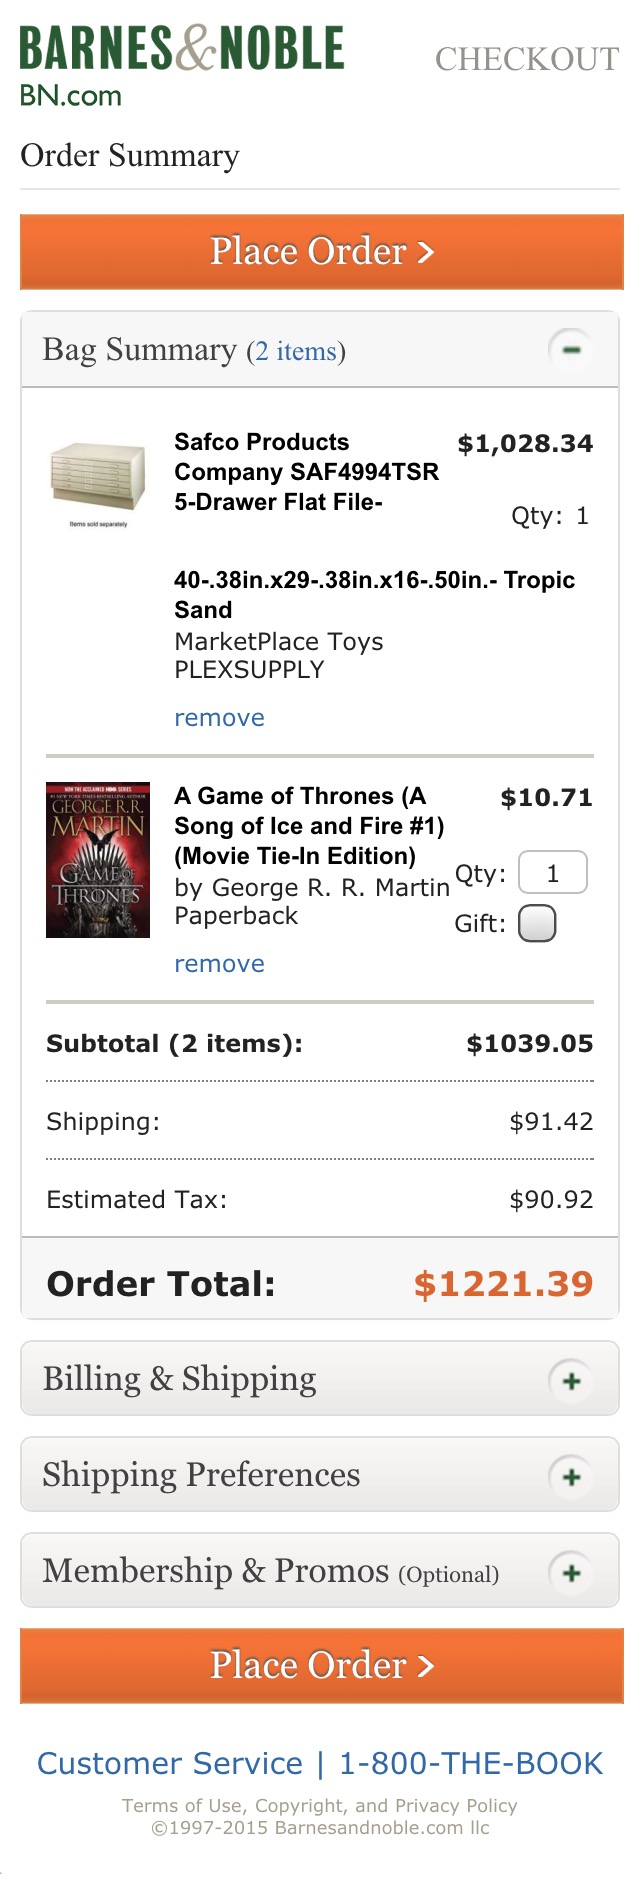
Task: Click the Game of Thrones book cover
Action: coord(98,860)
